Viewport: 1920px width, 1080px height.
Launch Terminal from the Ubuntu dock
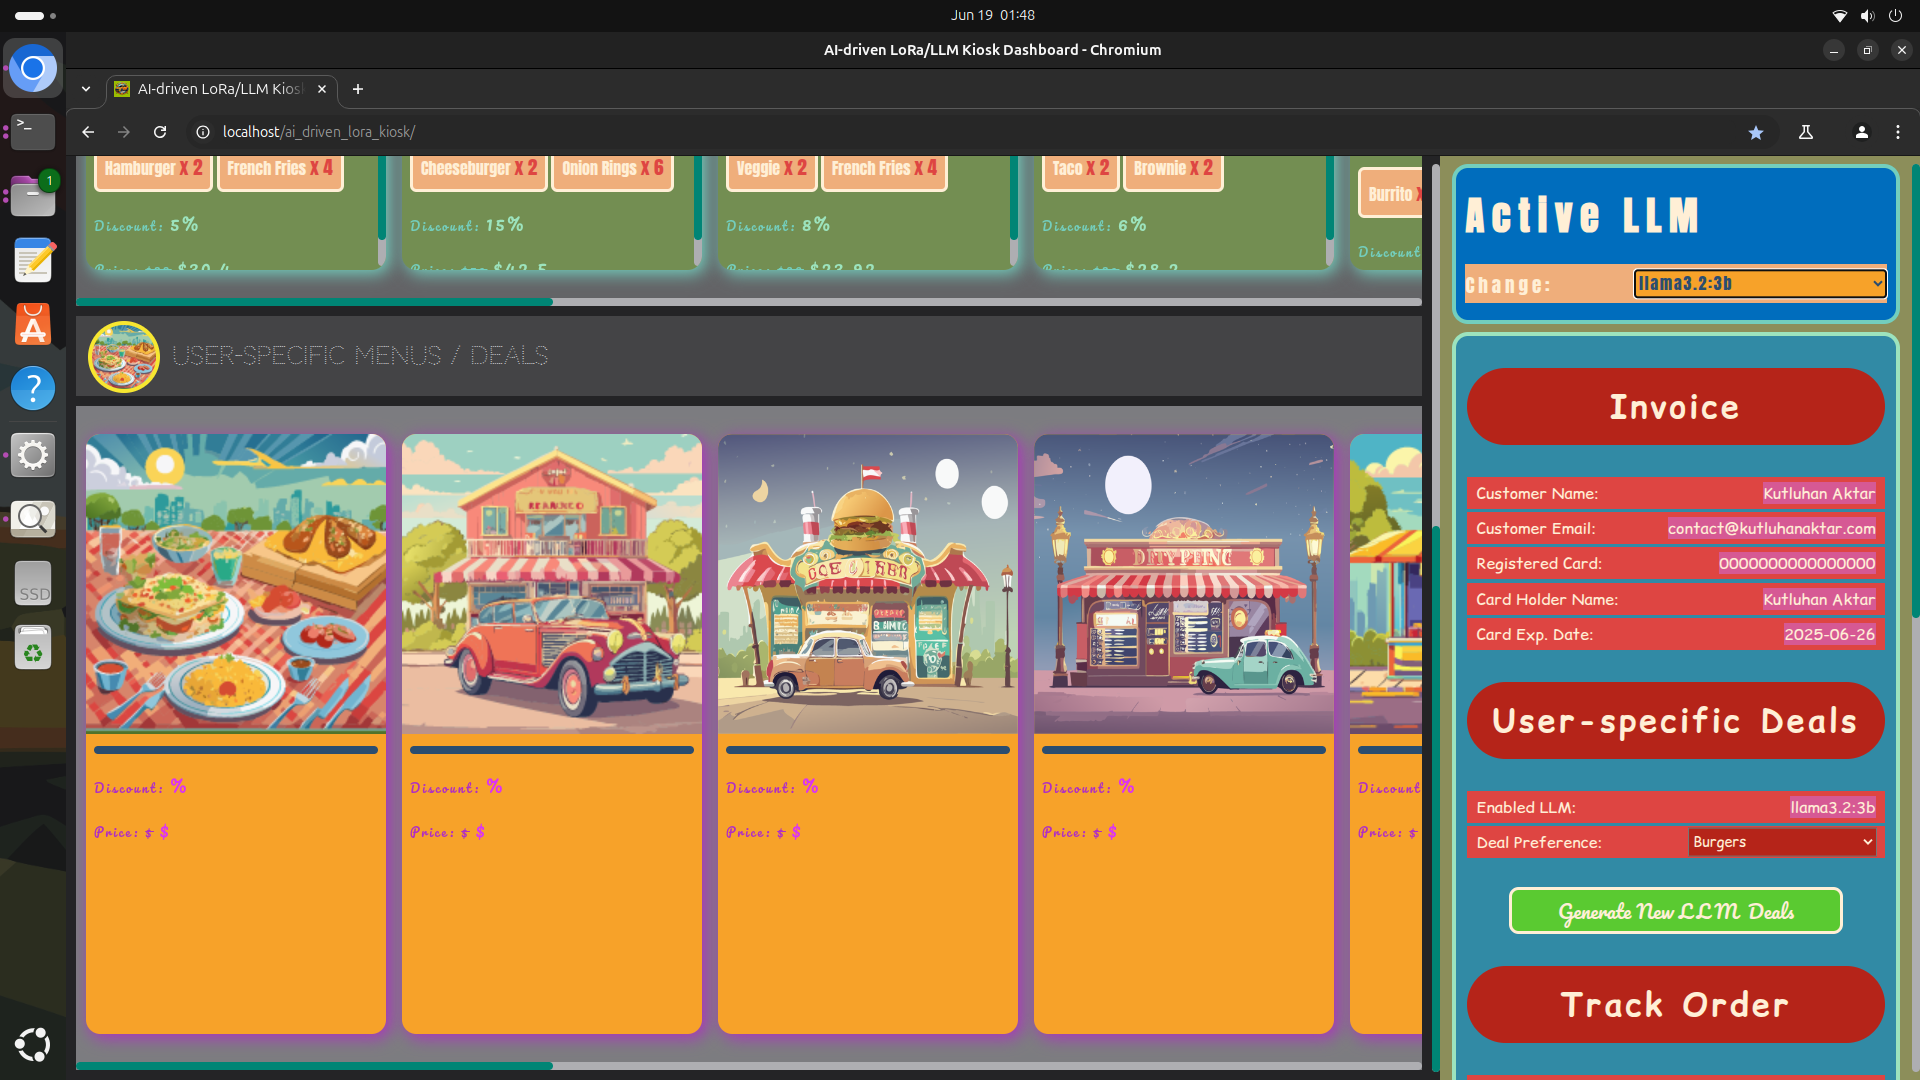[33, 131]
